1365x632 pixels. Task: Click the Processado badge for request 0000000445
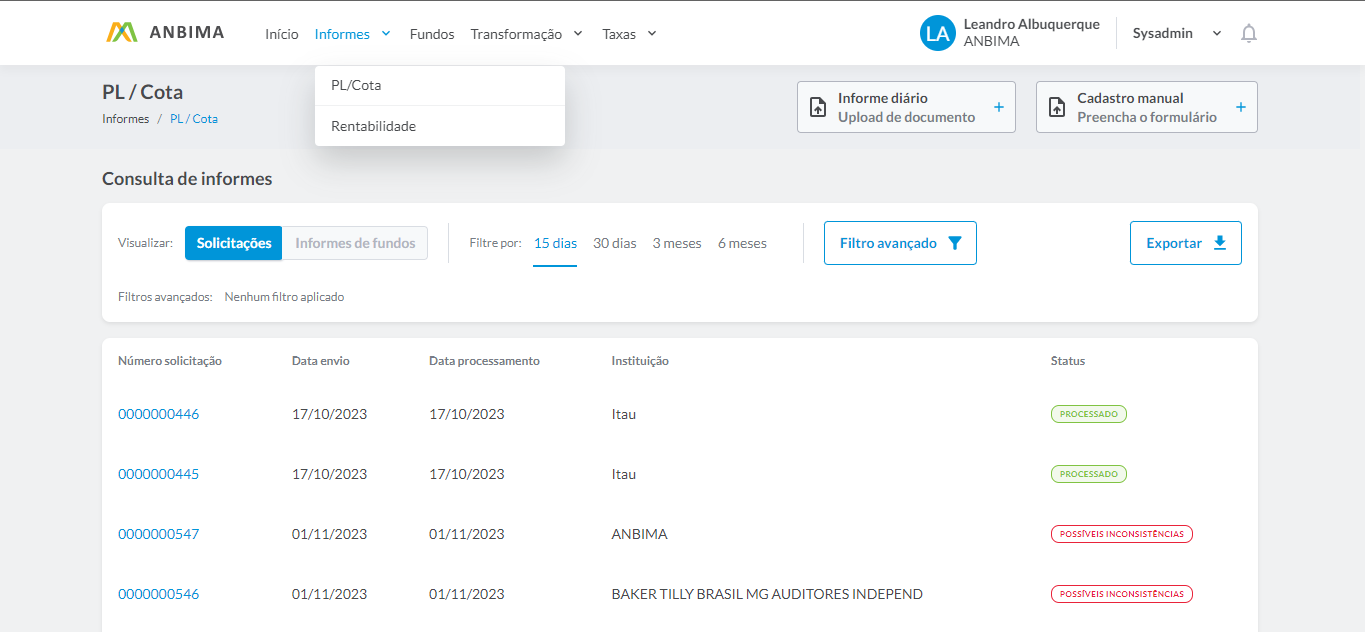(x=1088, y=474)
